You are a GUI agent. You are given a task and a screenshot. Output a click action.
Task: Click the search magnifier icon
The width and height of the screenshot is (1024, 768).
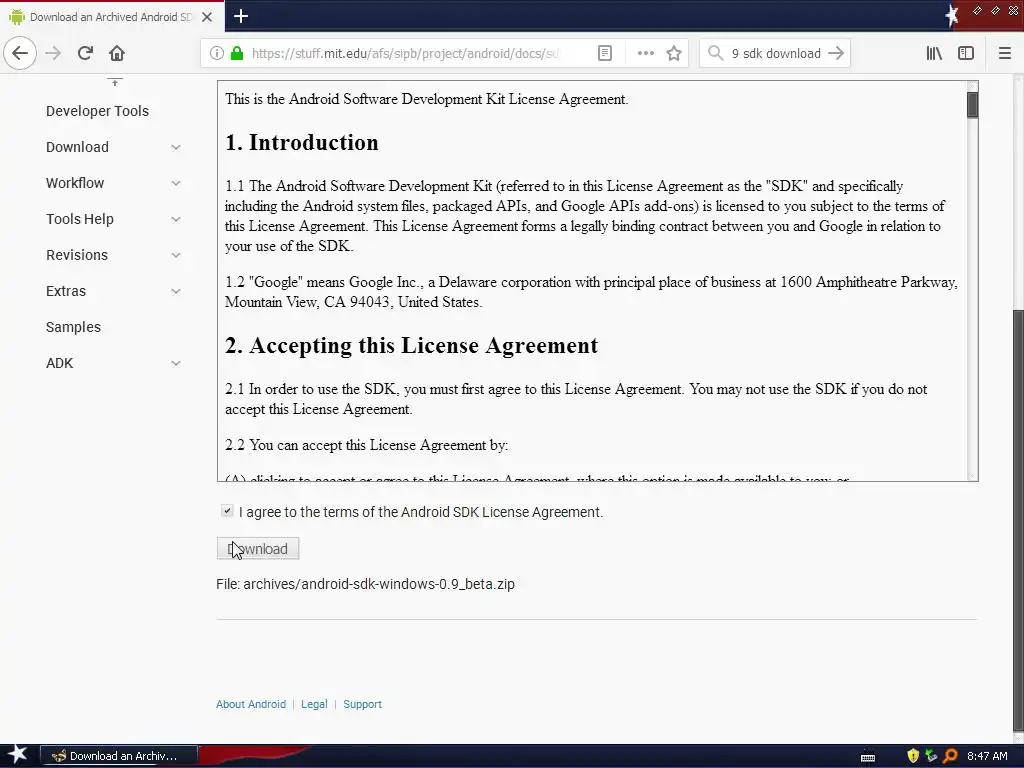pyautogui.click(x=716, y=53)
